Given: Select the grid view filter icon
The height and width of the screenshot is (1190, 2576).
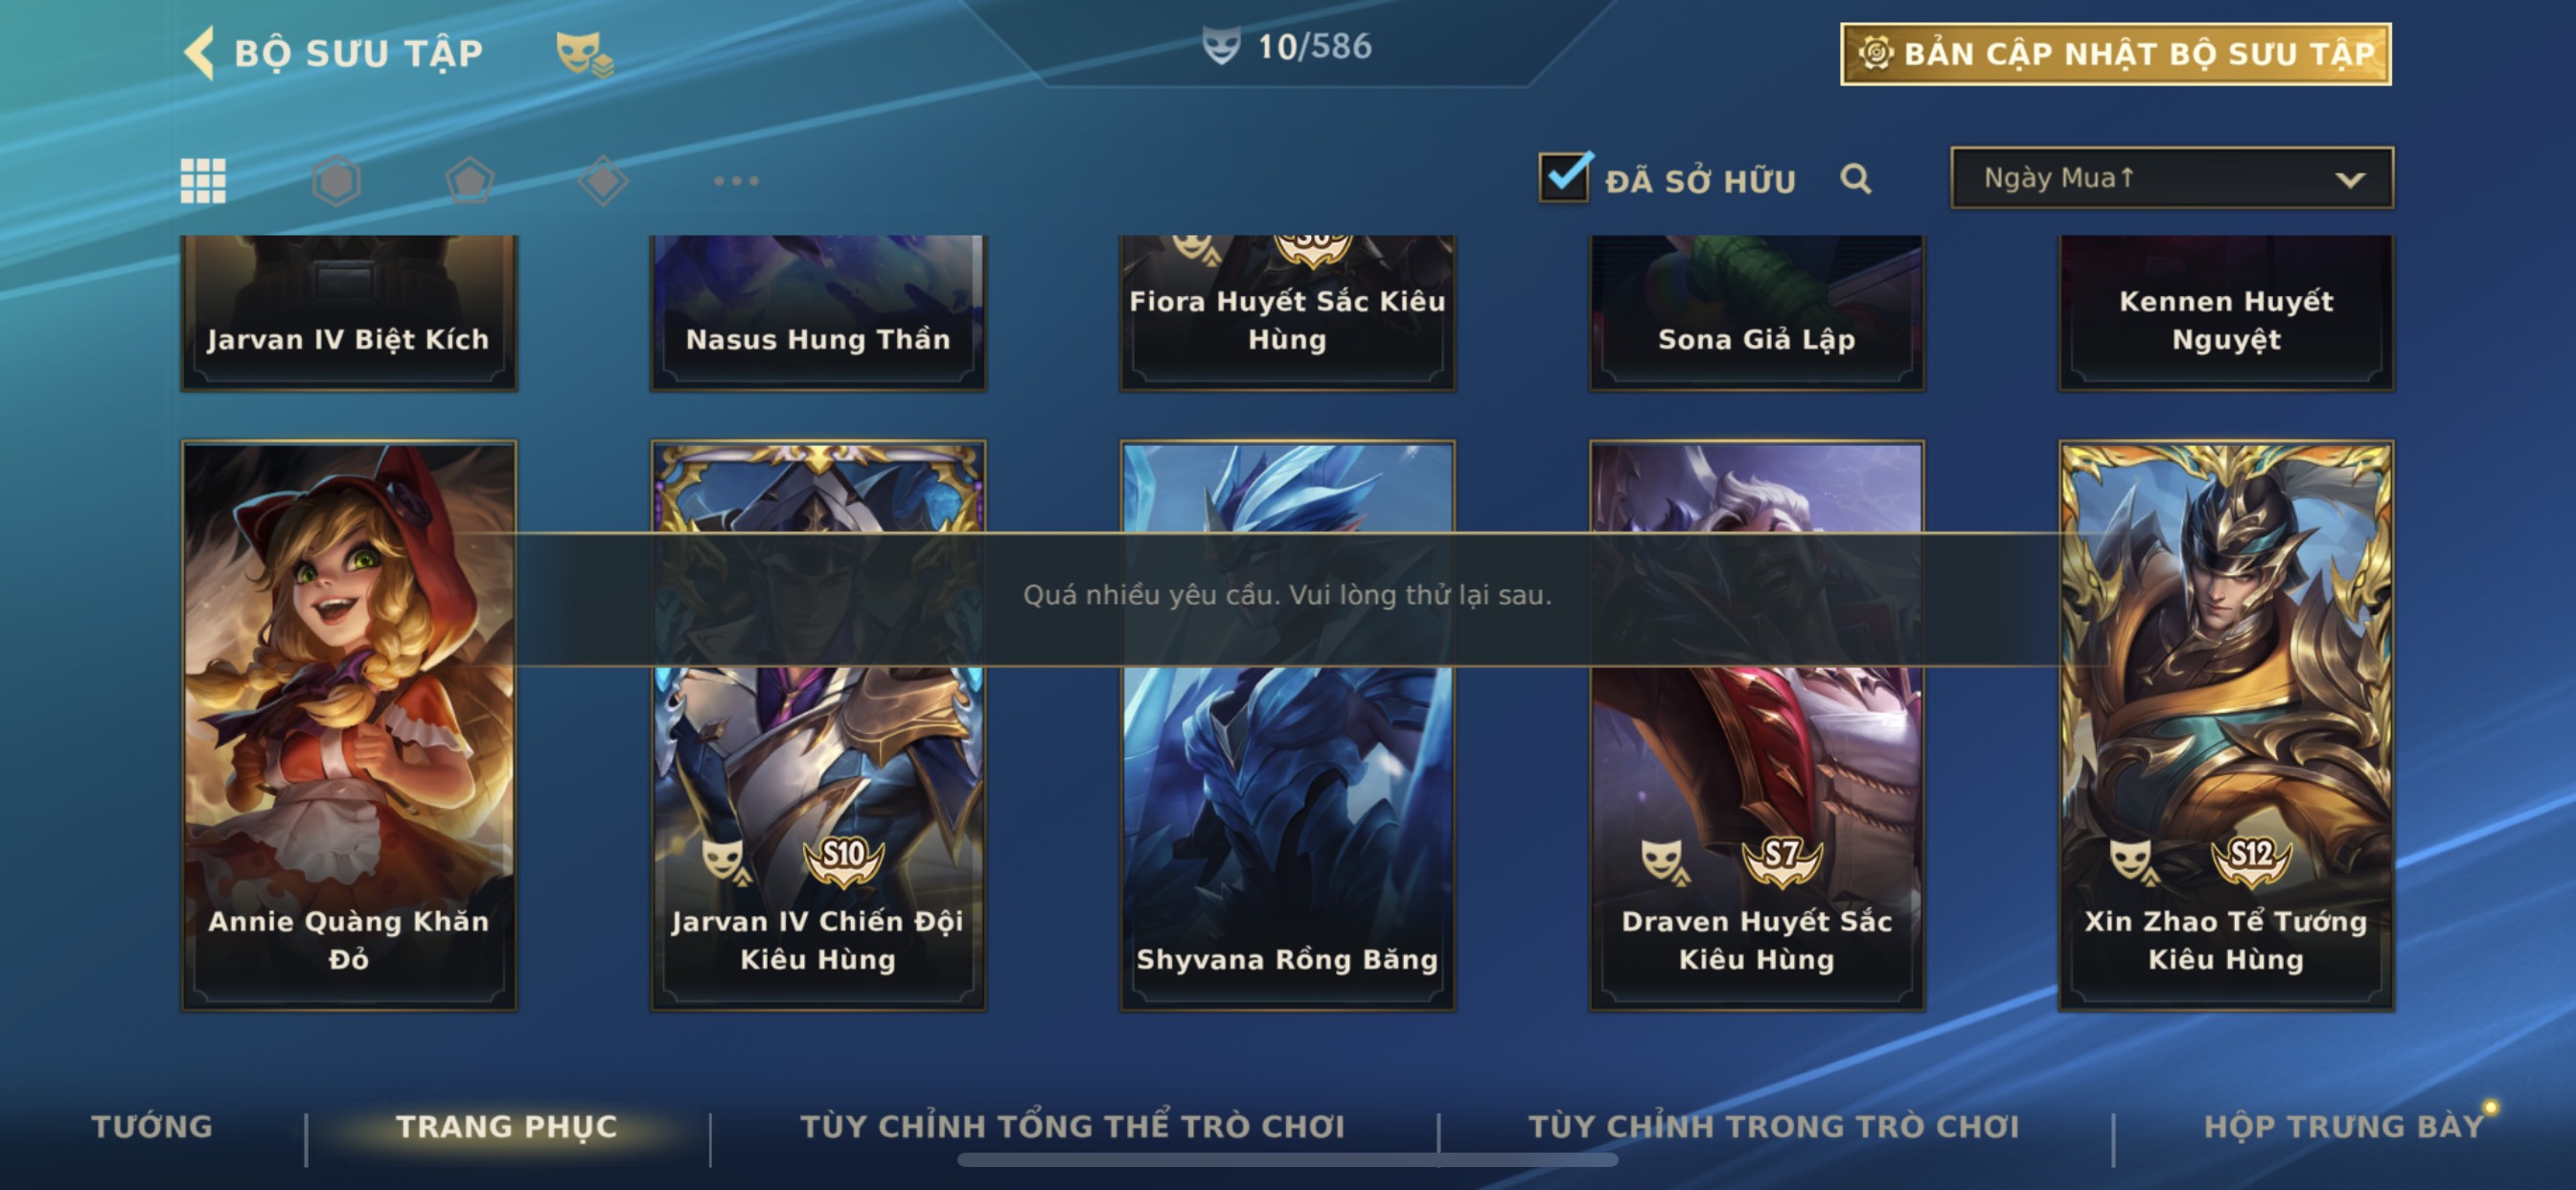Looking at the screenshot, I should pyautogui.click(x=203, y=181).
